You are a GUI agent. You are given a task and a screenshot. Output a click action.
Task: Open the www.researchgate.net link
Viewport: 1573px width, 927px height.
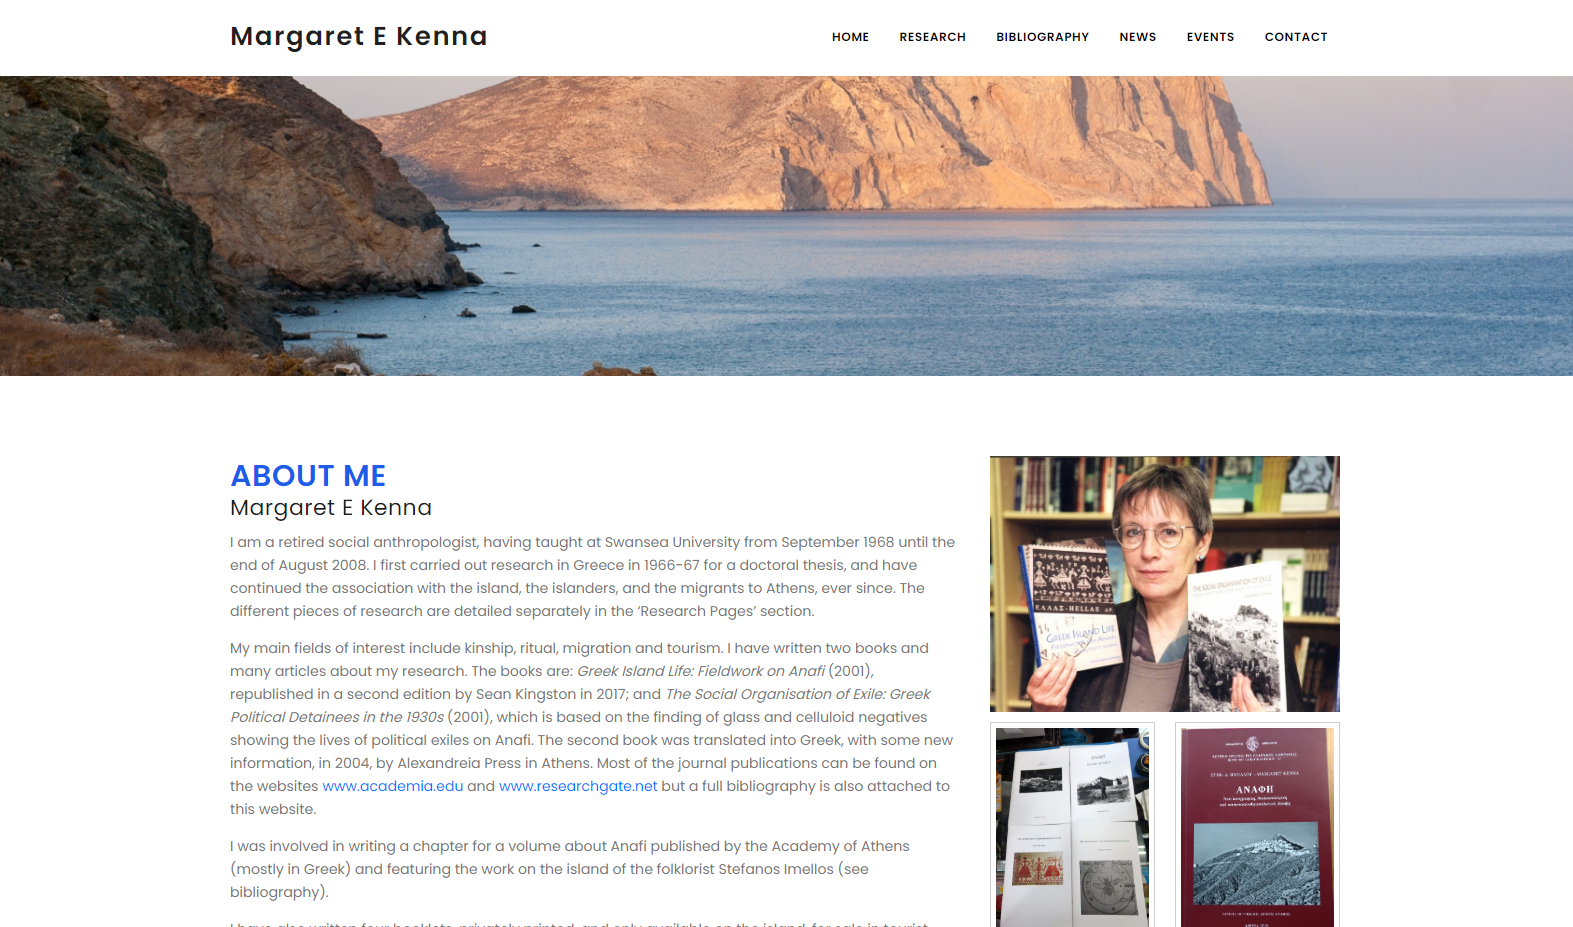pyautogui.click(x=578, y=786)
